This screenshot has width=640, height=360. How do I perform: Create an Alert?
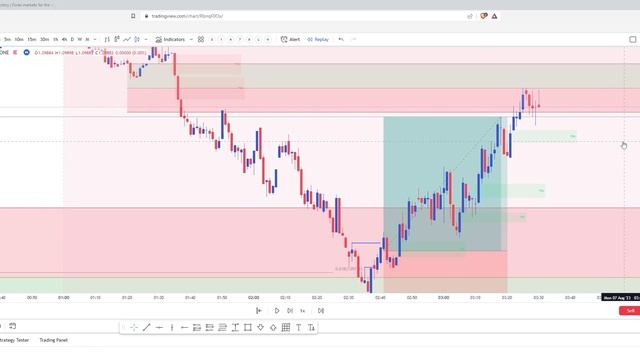(290, 40)
